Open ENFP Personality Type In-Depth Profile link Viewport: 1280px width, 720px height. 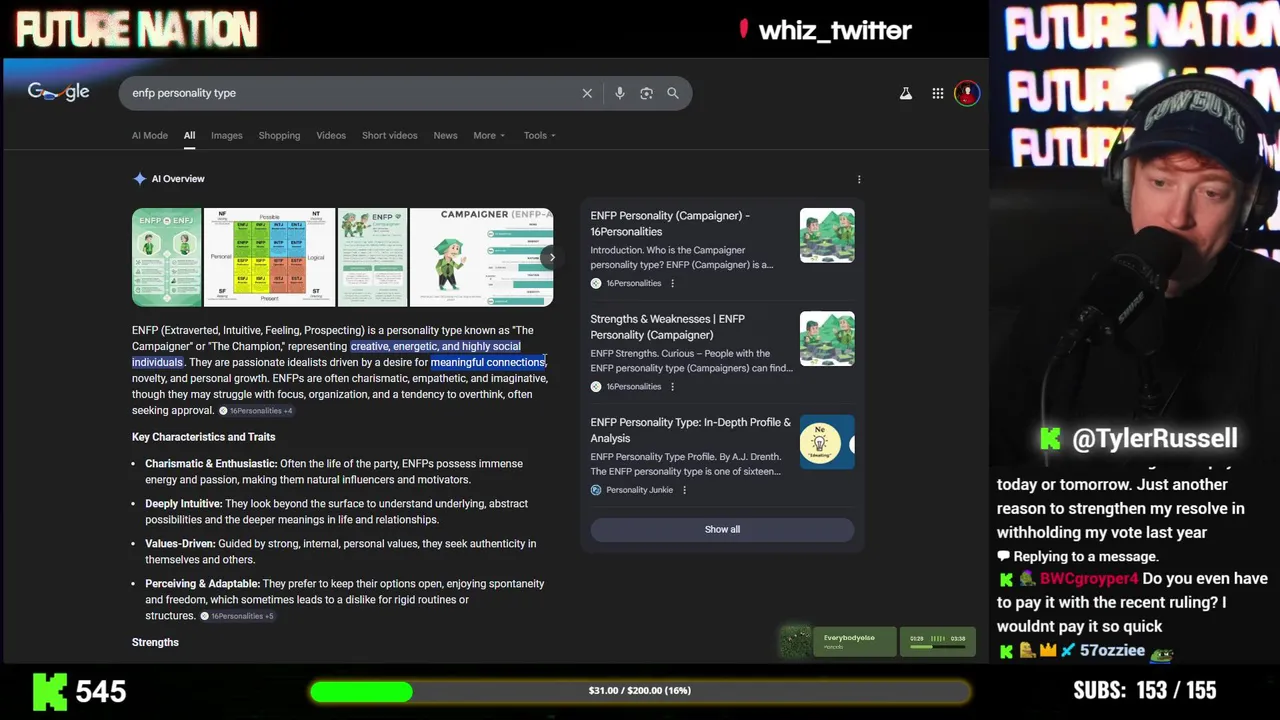click(x=690, y=430)
